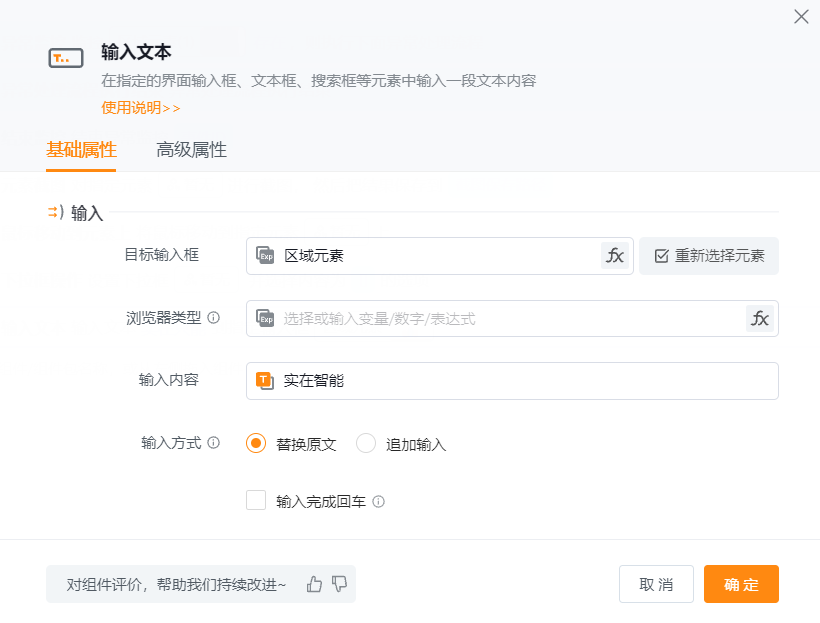The image size is (820, 623).
Task: Switch to the 基础属性 tab
Action: pyautogui.click(x=81, y=150)
